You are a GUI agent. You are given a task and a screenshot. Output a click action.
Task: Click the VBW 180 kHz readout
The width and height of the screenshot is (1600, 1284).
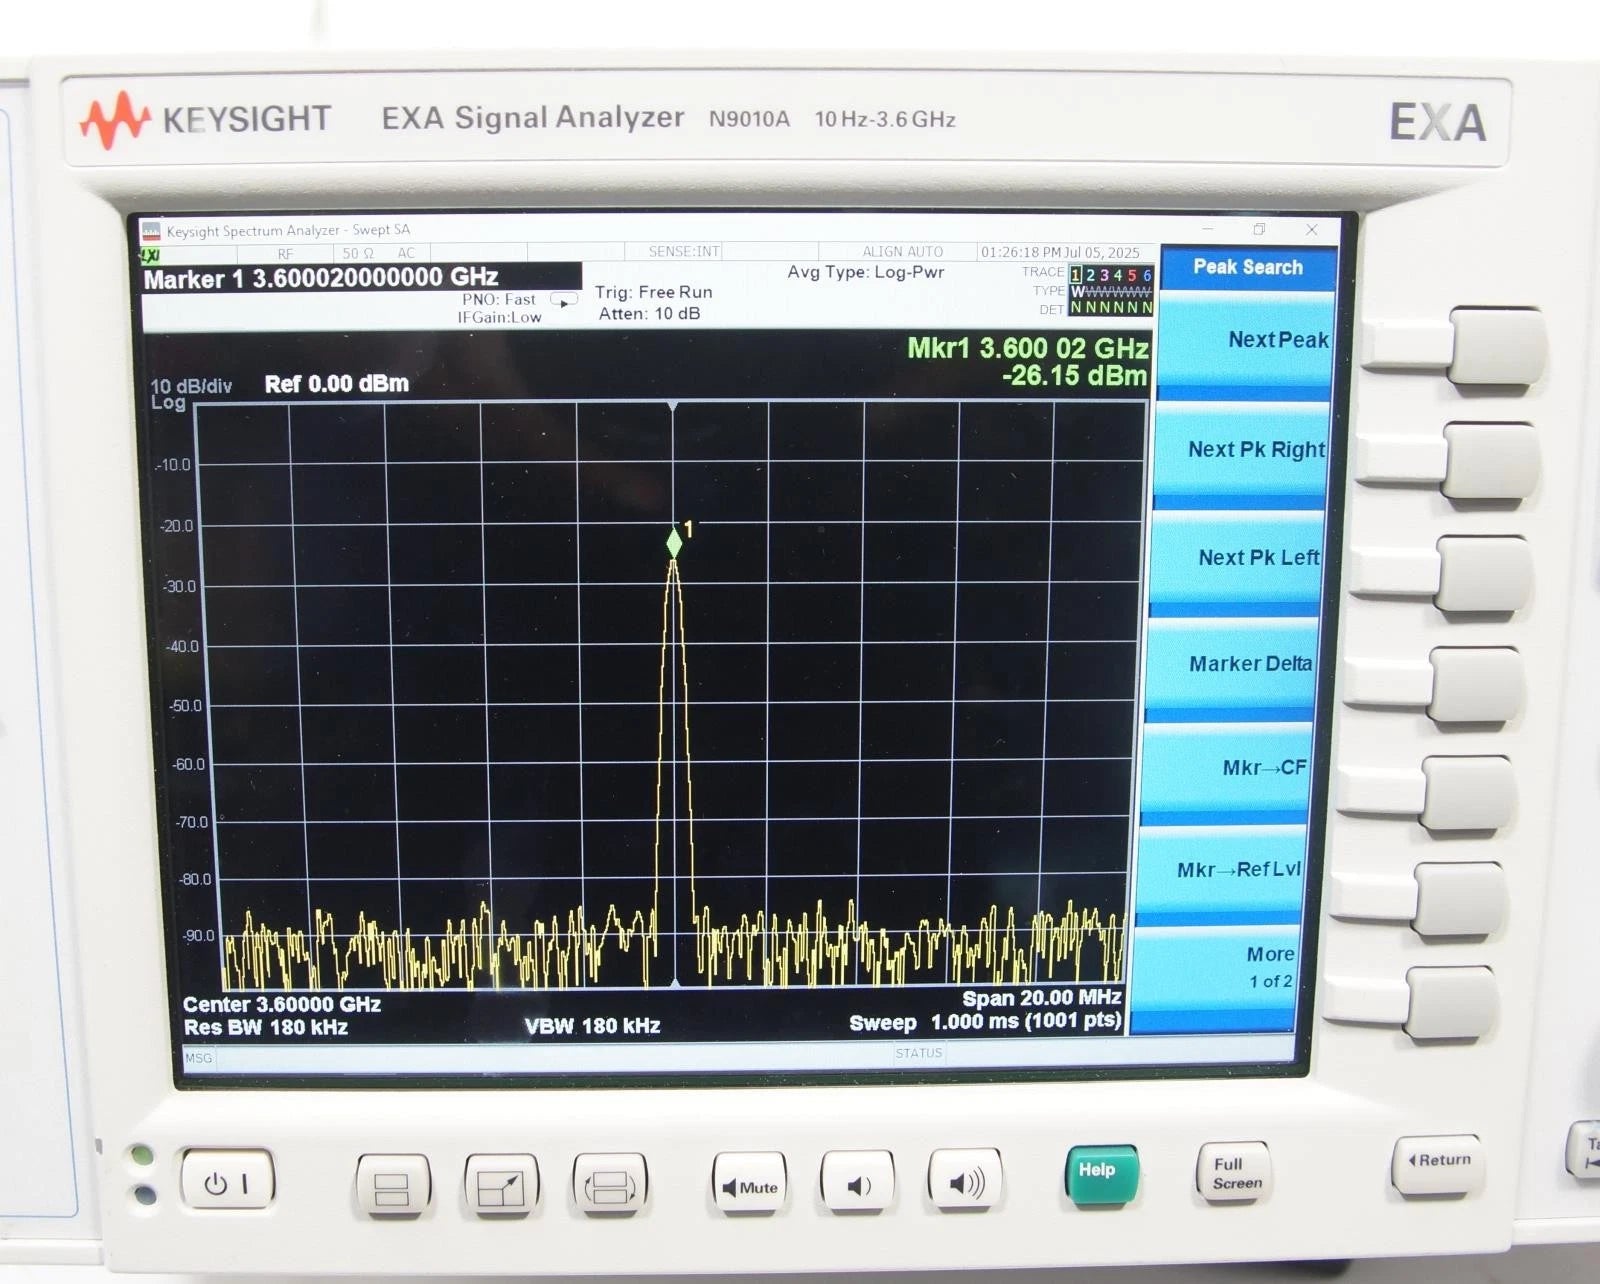pos(592,1025)
